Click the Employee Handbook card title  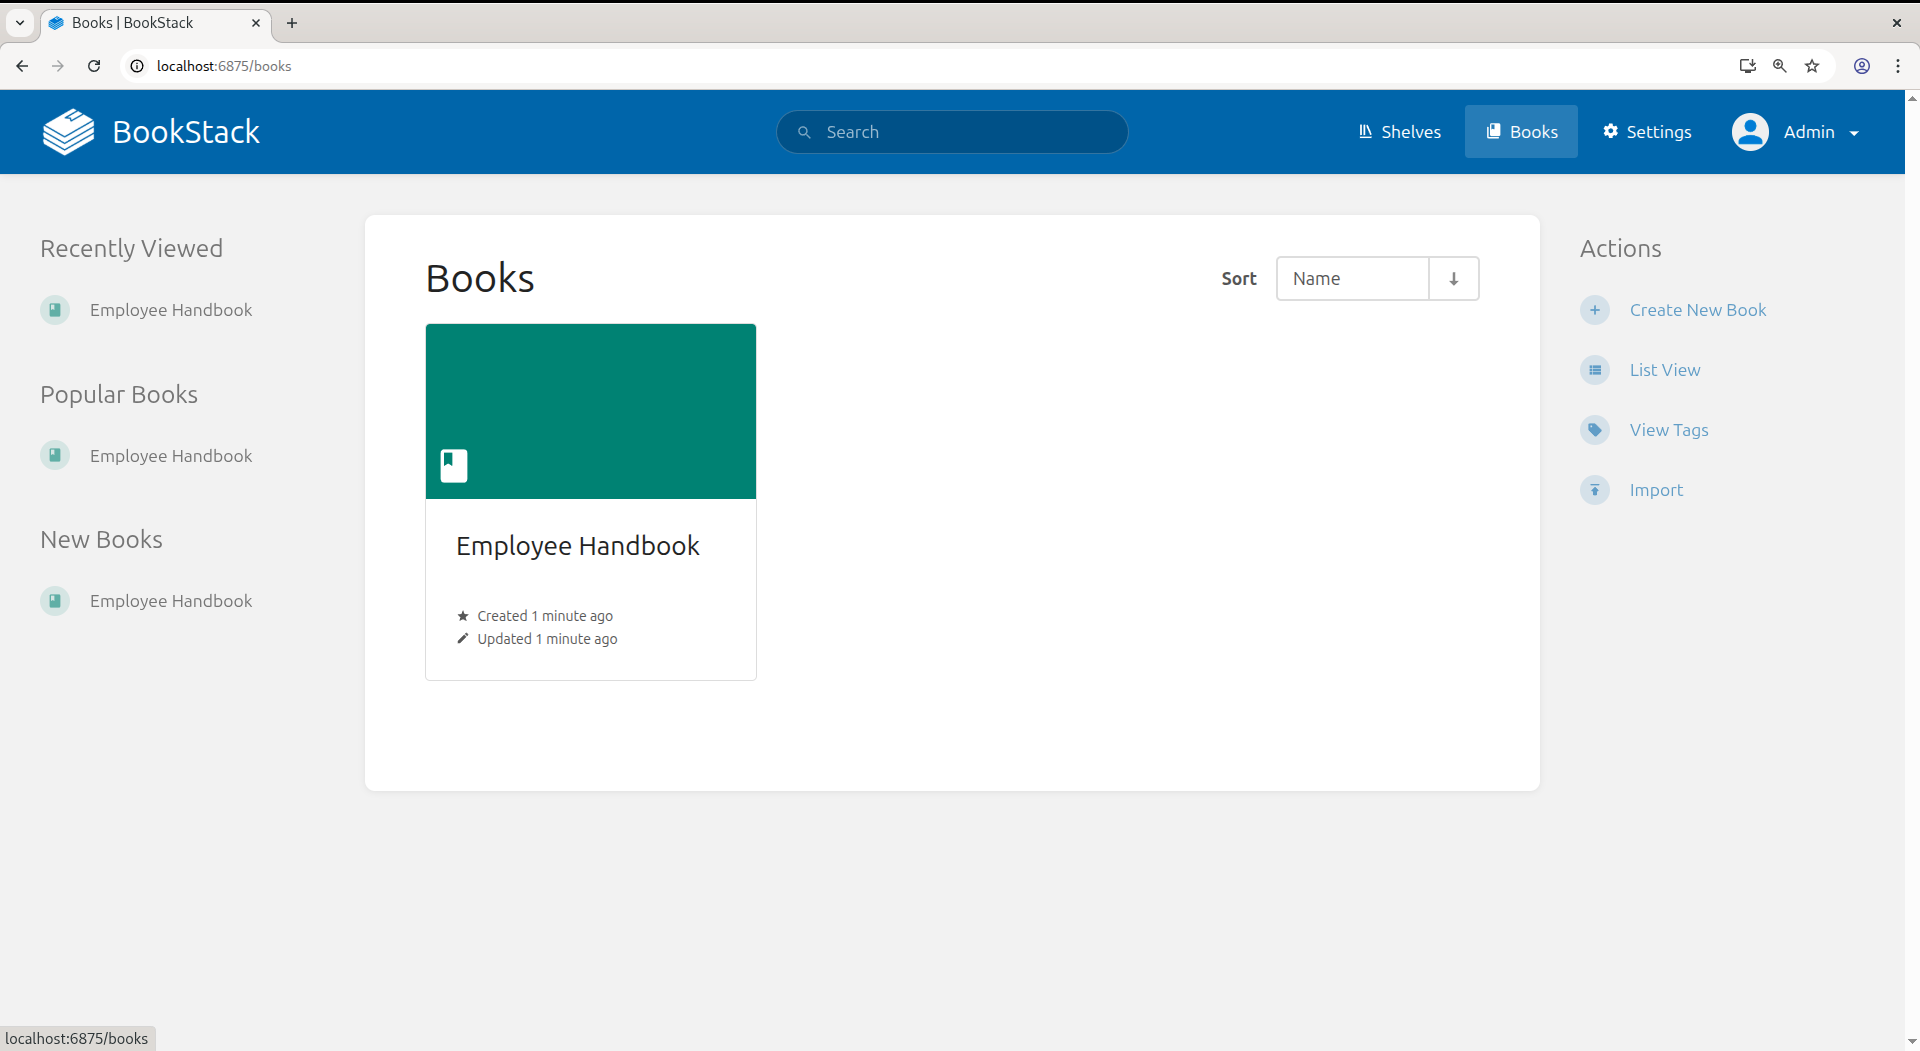click(x=578, y=546)
